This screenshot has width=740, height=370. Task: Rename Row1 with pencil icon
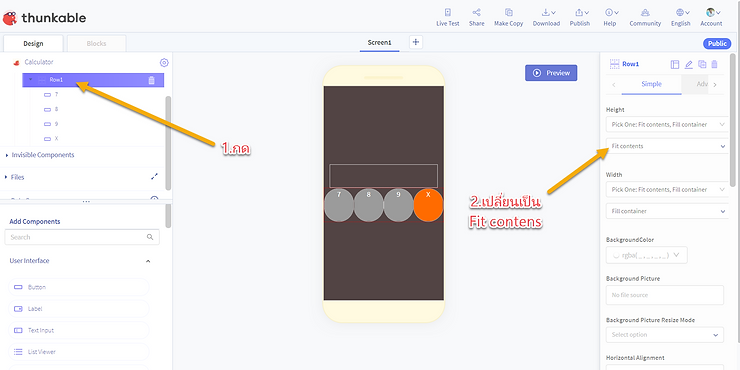[x=689, y=64]
